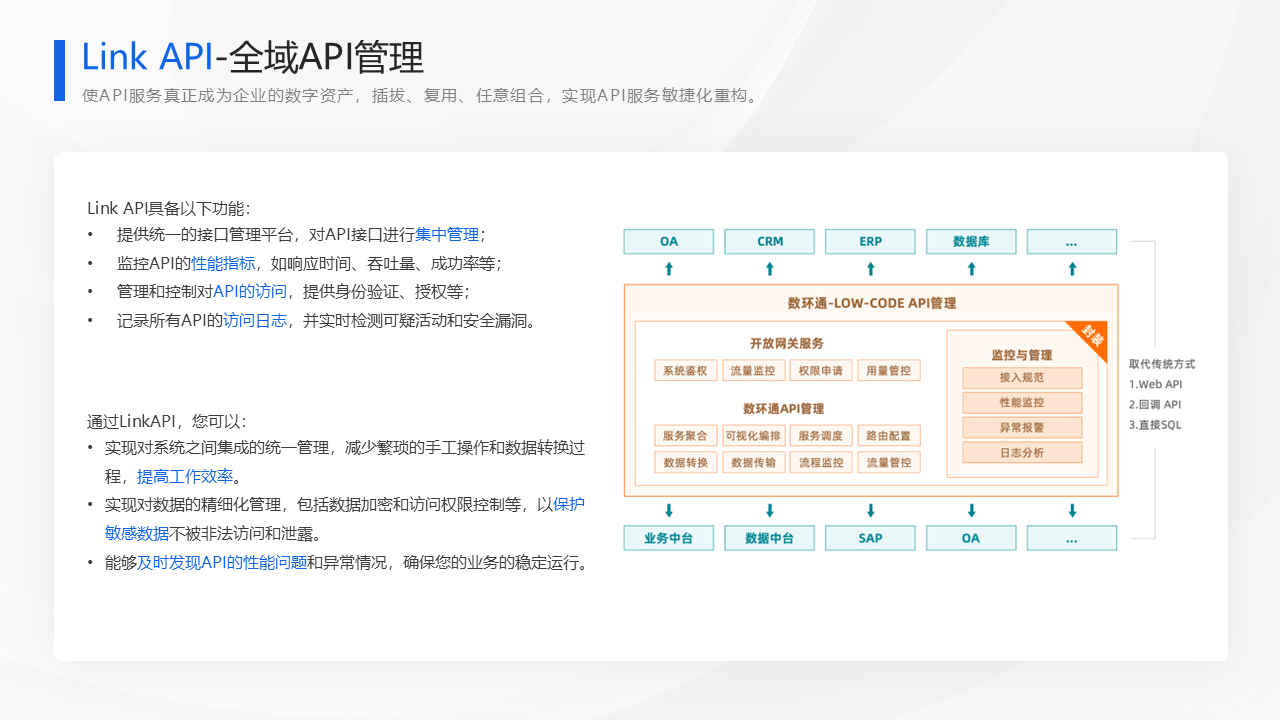The width and height of the screenshot is (1280, 720).
Task: Click the subtitle starting 使API服务真正成为
Action: pos(421,96)
